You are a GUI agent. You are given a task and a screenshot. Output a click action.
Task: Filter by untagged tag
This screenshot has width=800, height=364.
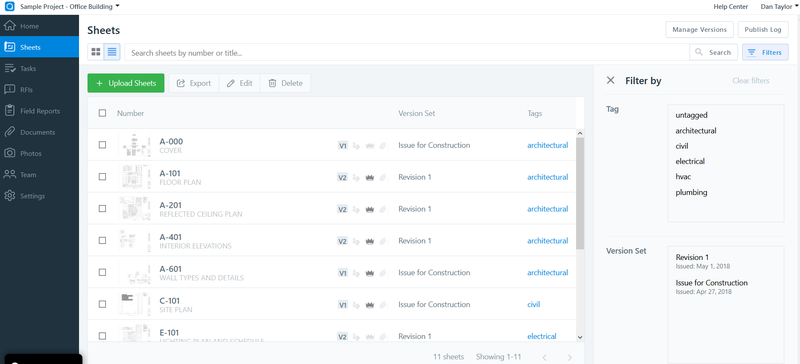tap(691, 115)
